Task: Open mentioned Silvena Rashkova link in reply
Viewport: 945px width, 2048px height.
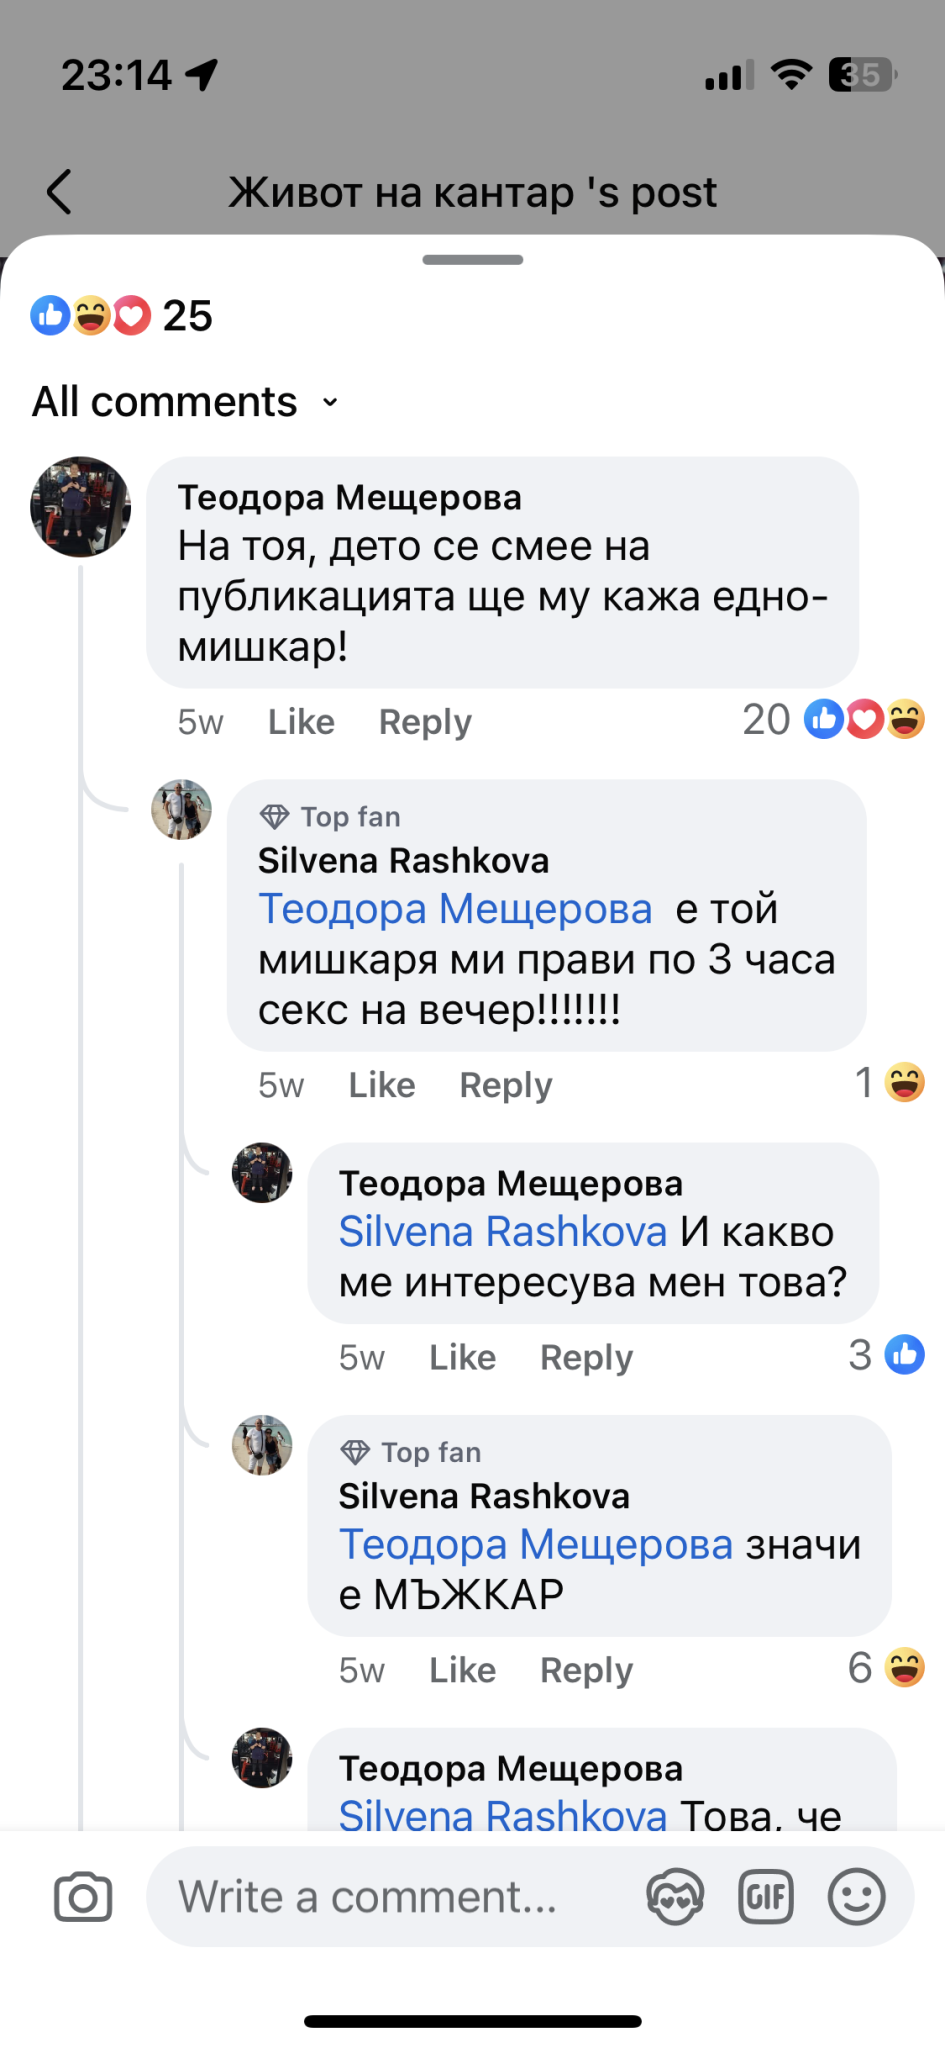Action: click(502, 1232)
